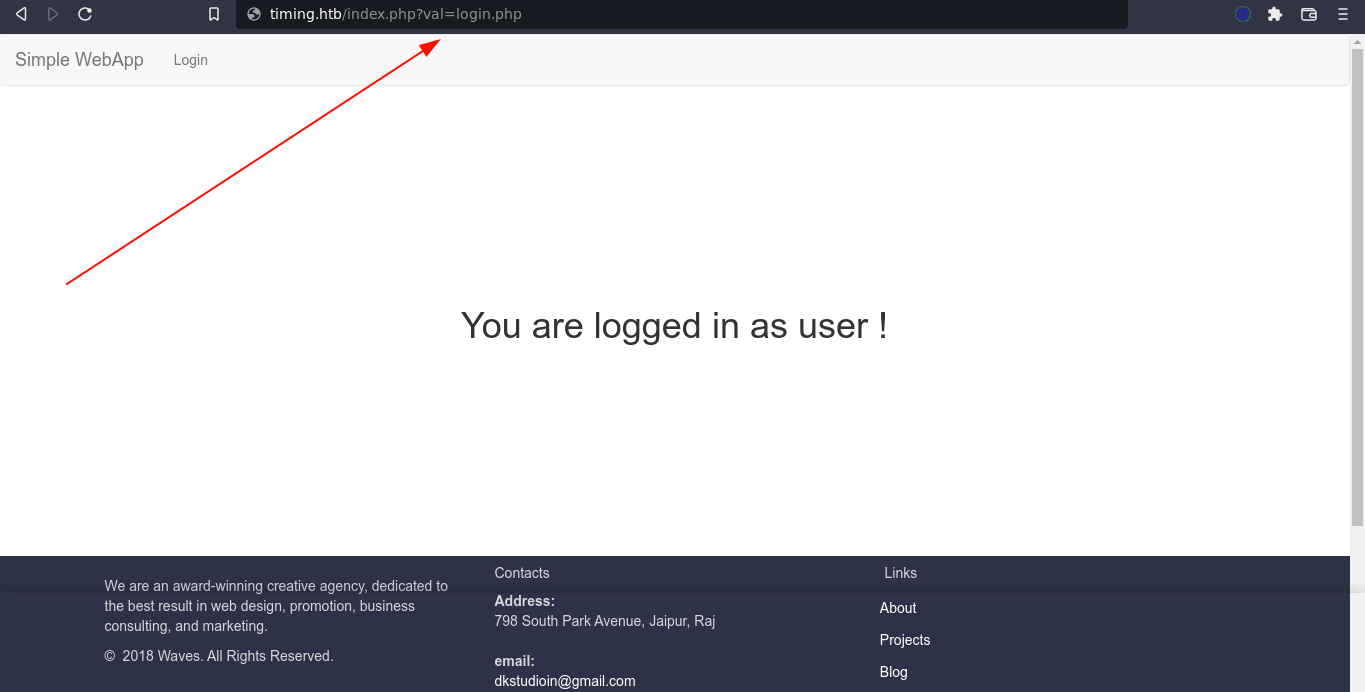Click the Contacts footer heading
The image size is (1365, 692).
coord(522,573)
